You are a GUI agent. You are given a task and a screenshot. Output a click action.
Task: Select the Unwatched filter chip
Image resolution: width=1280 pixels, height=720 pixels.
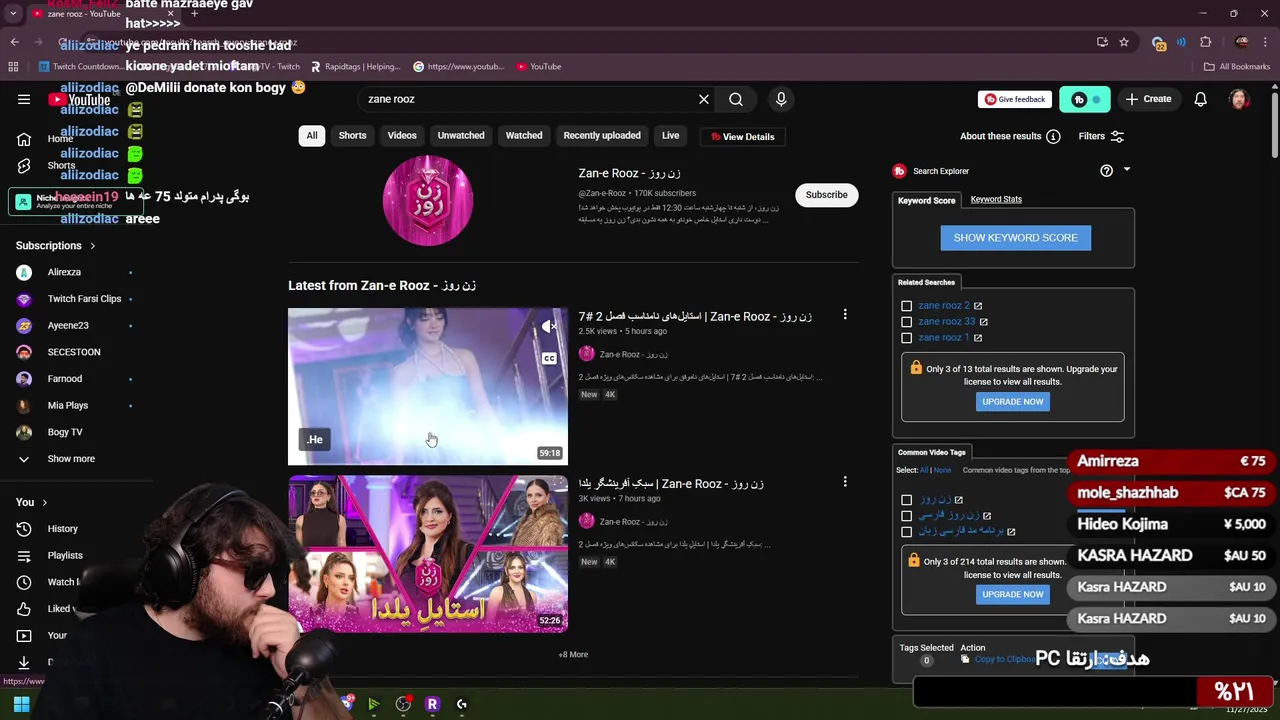coord(461,136)
